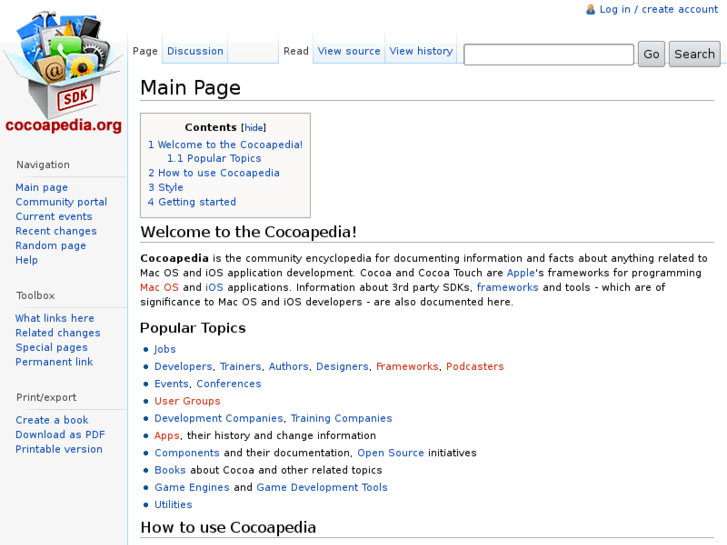Jump to 2 How to use Cocoapedia
Viewport: 727px width, 545px height.
[x=214, y=173]
